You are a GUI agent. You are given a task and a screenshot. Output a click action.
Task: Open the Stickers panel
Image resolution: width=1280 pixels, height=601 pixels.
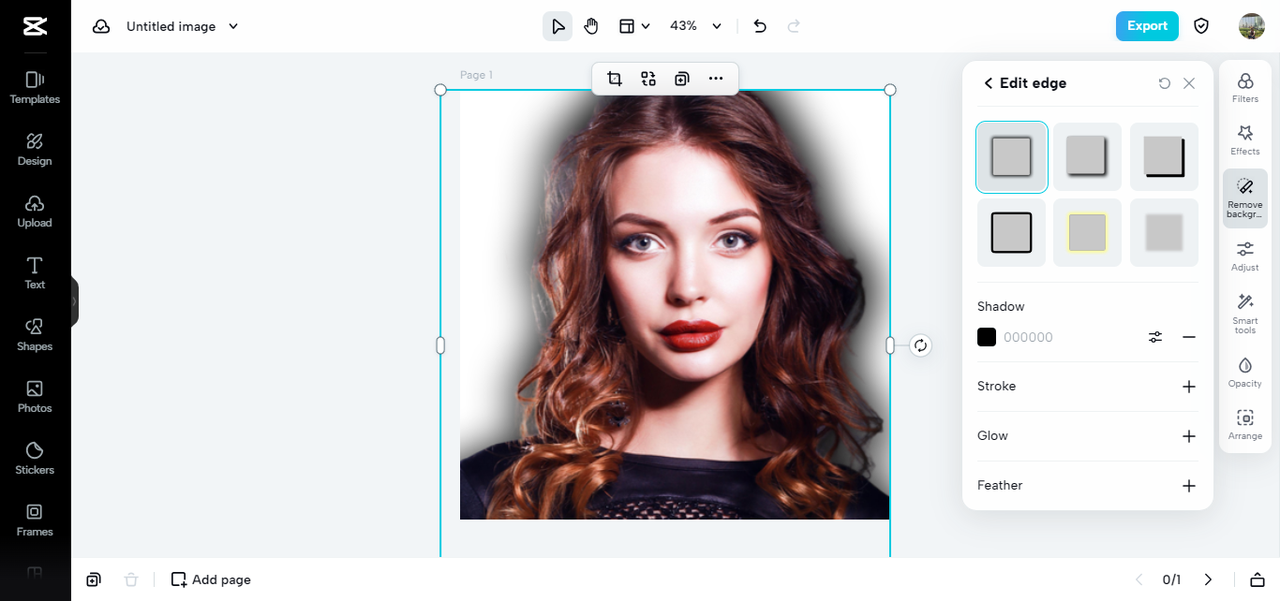[35, 459]
